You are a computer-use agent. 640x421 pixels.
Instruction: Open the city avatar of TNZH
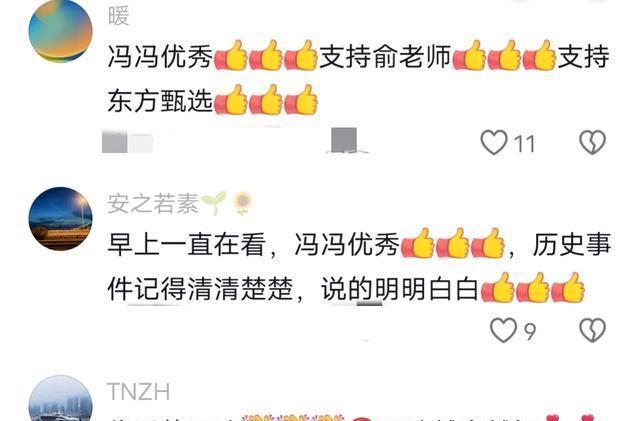(x=60, y=398)
